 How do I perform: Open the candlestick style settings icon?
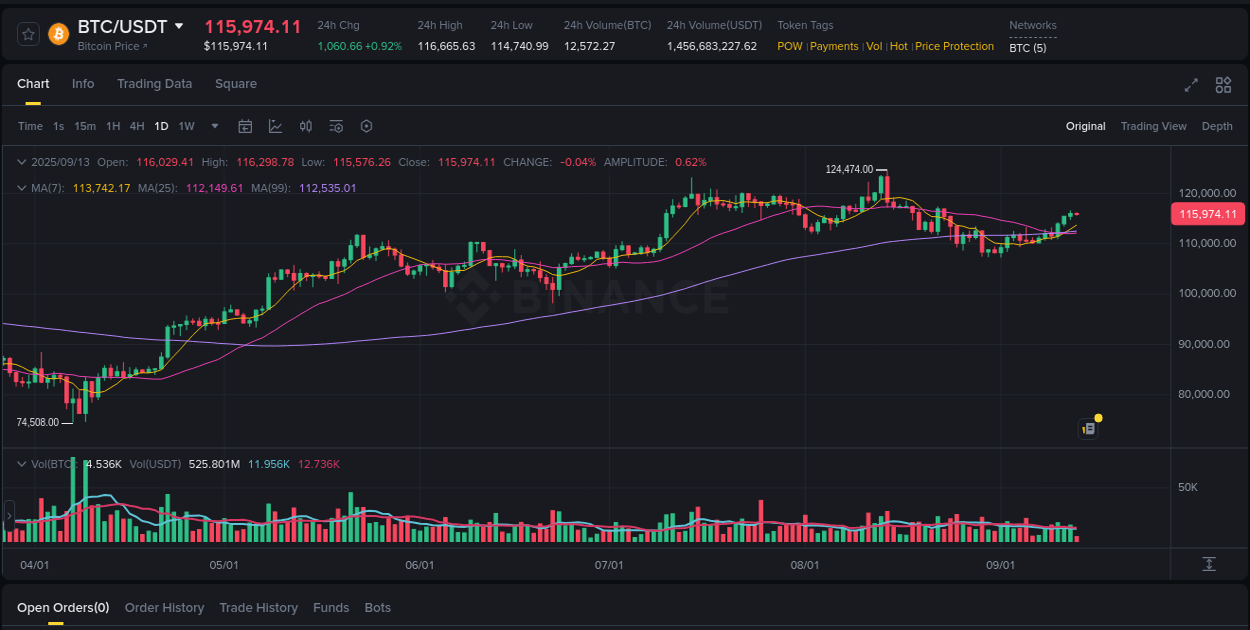click(x=306, y=126)
